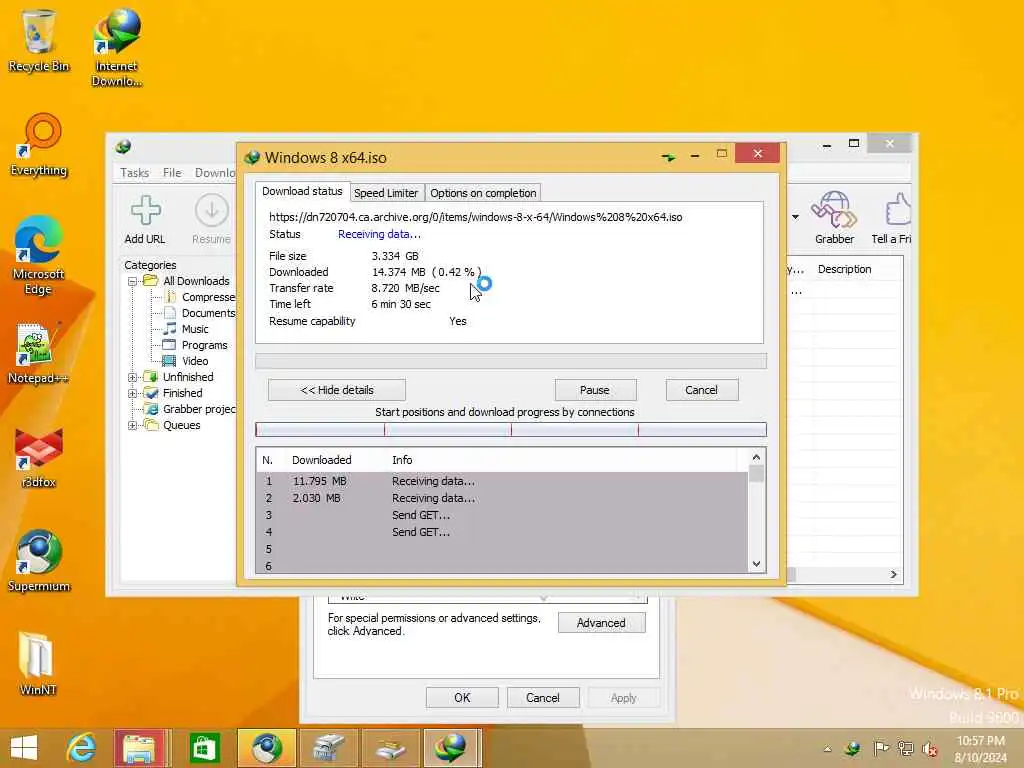Open Recycle Bin desktop icon
Image resolution: width=1024 pixels, height=768 pixels.
pos(38,40)
